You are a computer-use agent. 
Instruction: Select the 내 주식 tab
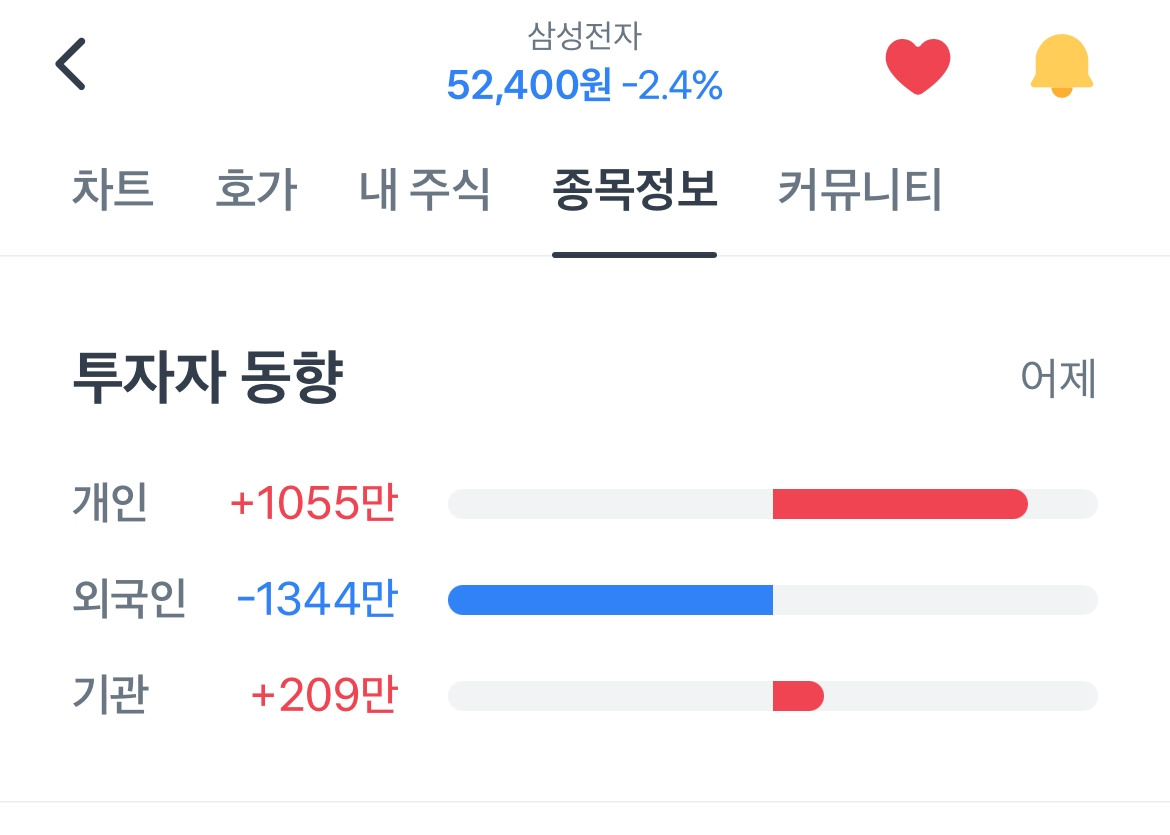click(x=425, y=190)
